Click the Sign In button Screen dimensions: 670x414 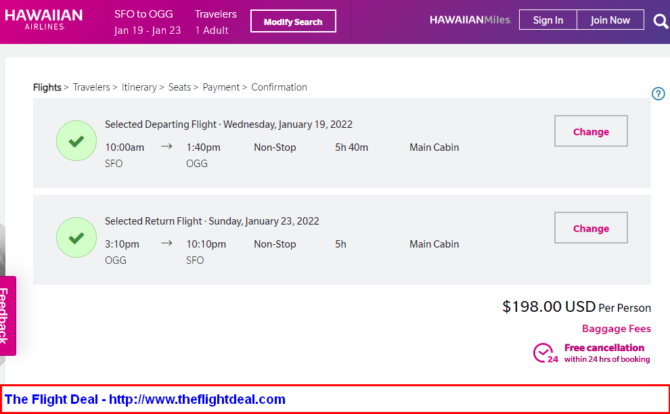pos(548,20)
